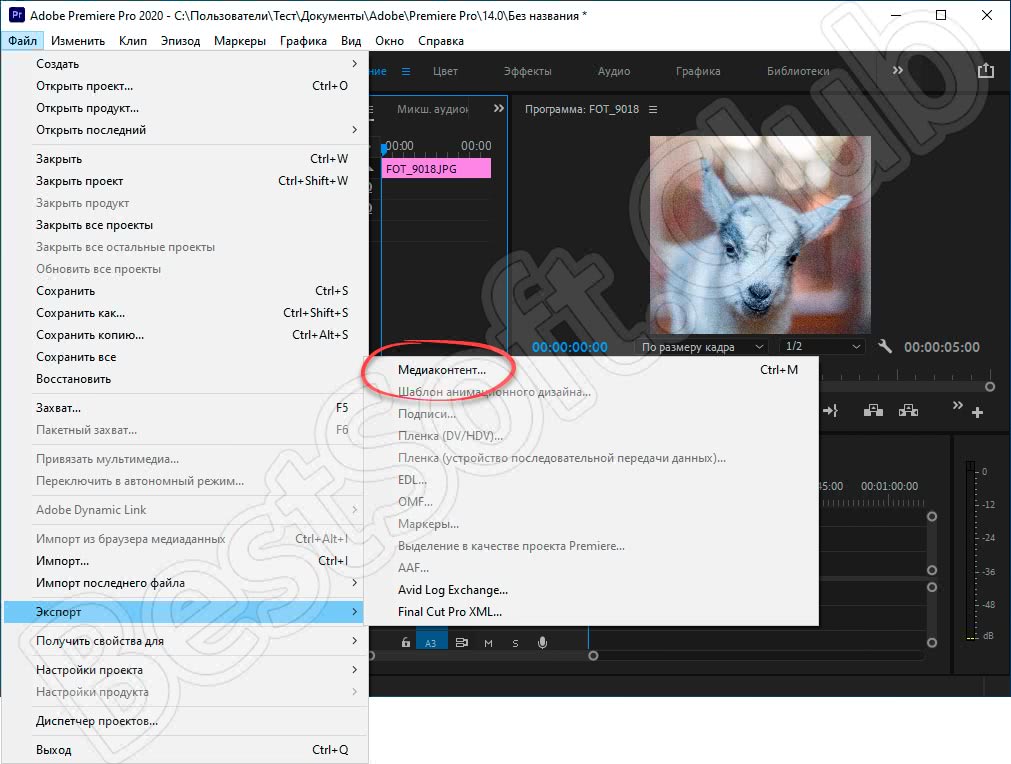Viewport: 1011px width, 764px height.
Task: Open the workspace hamburger menu icon
Action: 406,71
